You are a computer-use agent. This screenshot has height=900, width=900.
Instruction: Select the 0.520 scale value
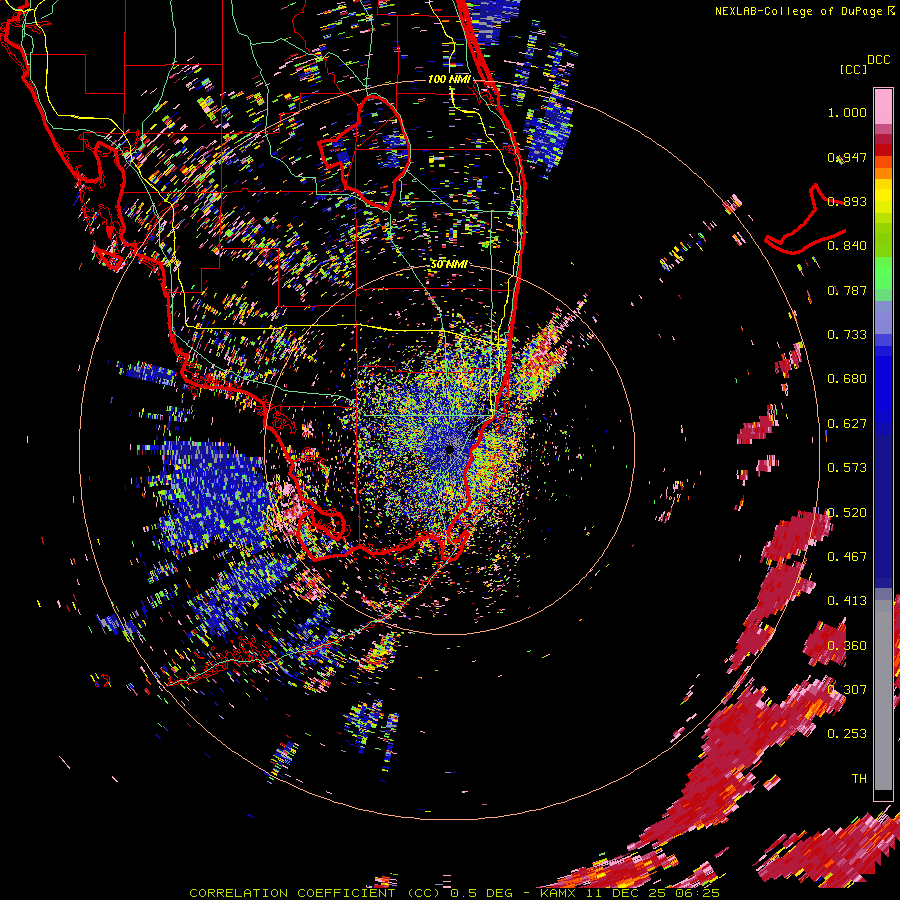tap(847, 513)
